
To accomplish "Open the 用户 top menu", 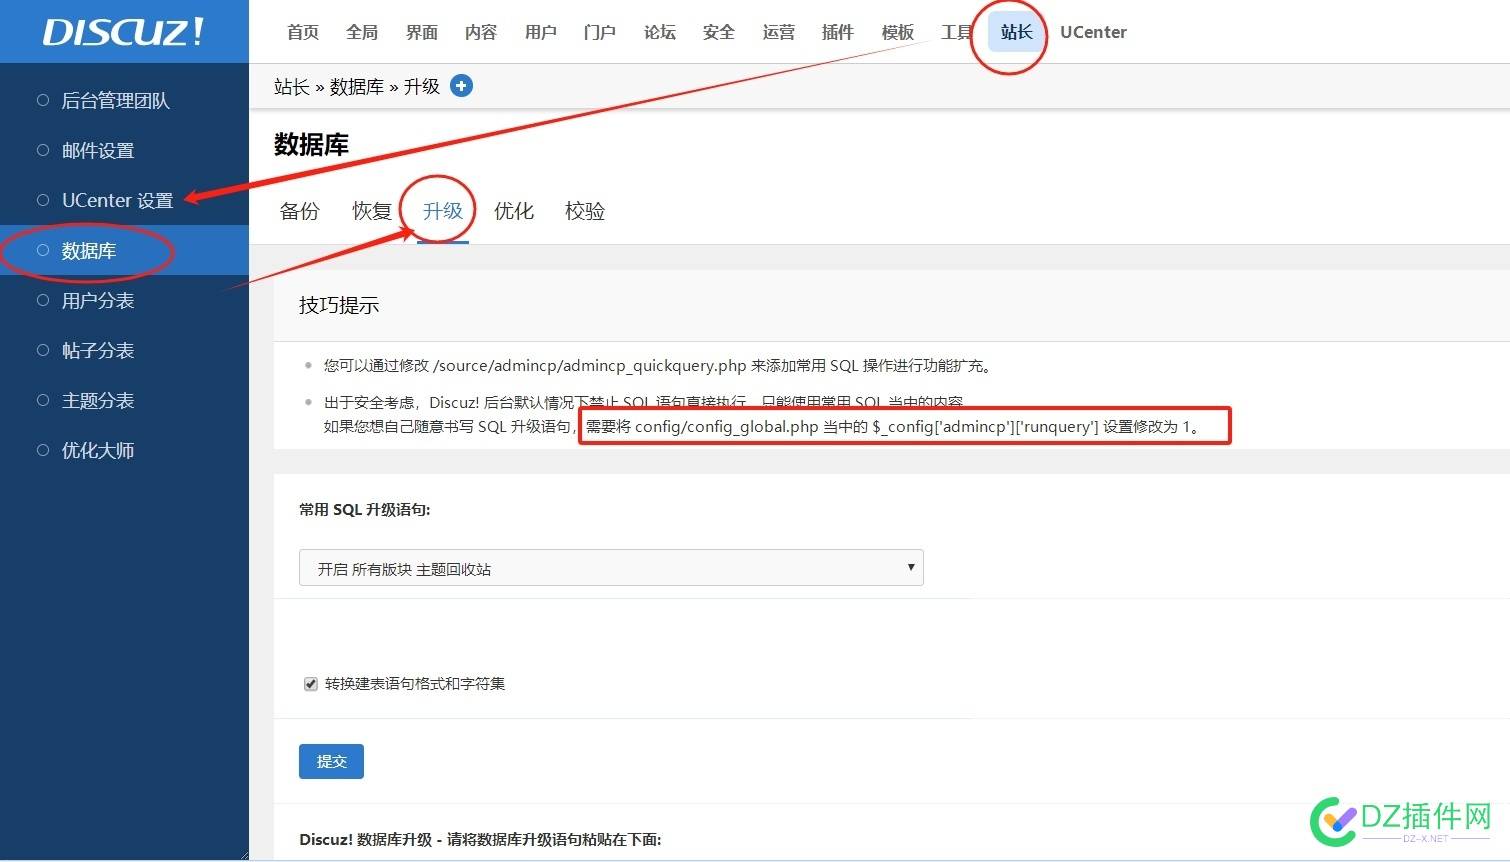I will coord(541,32).
